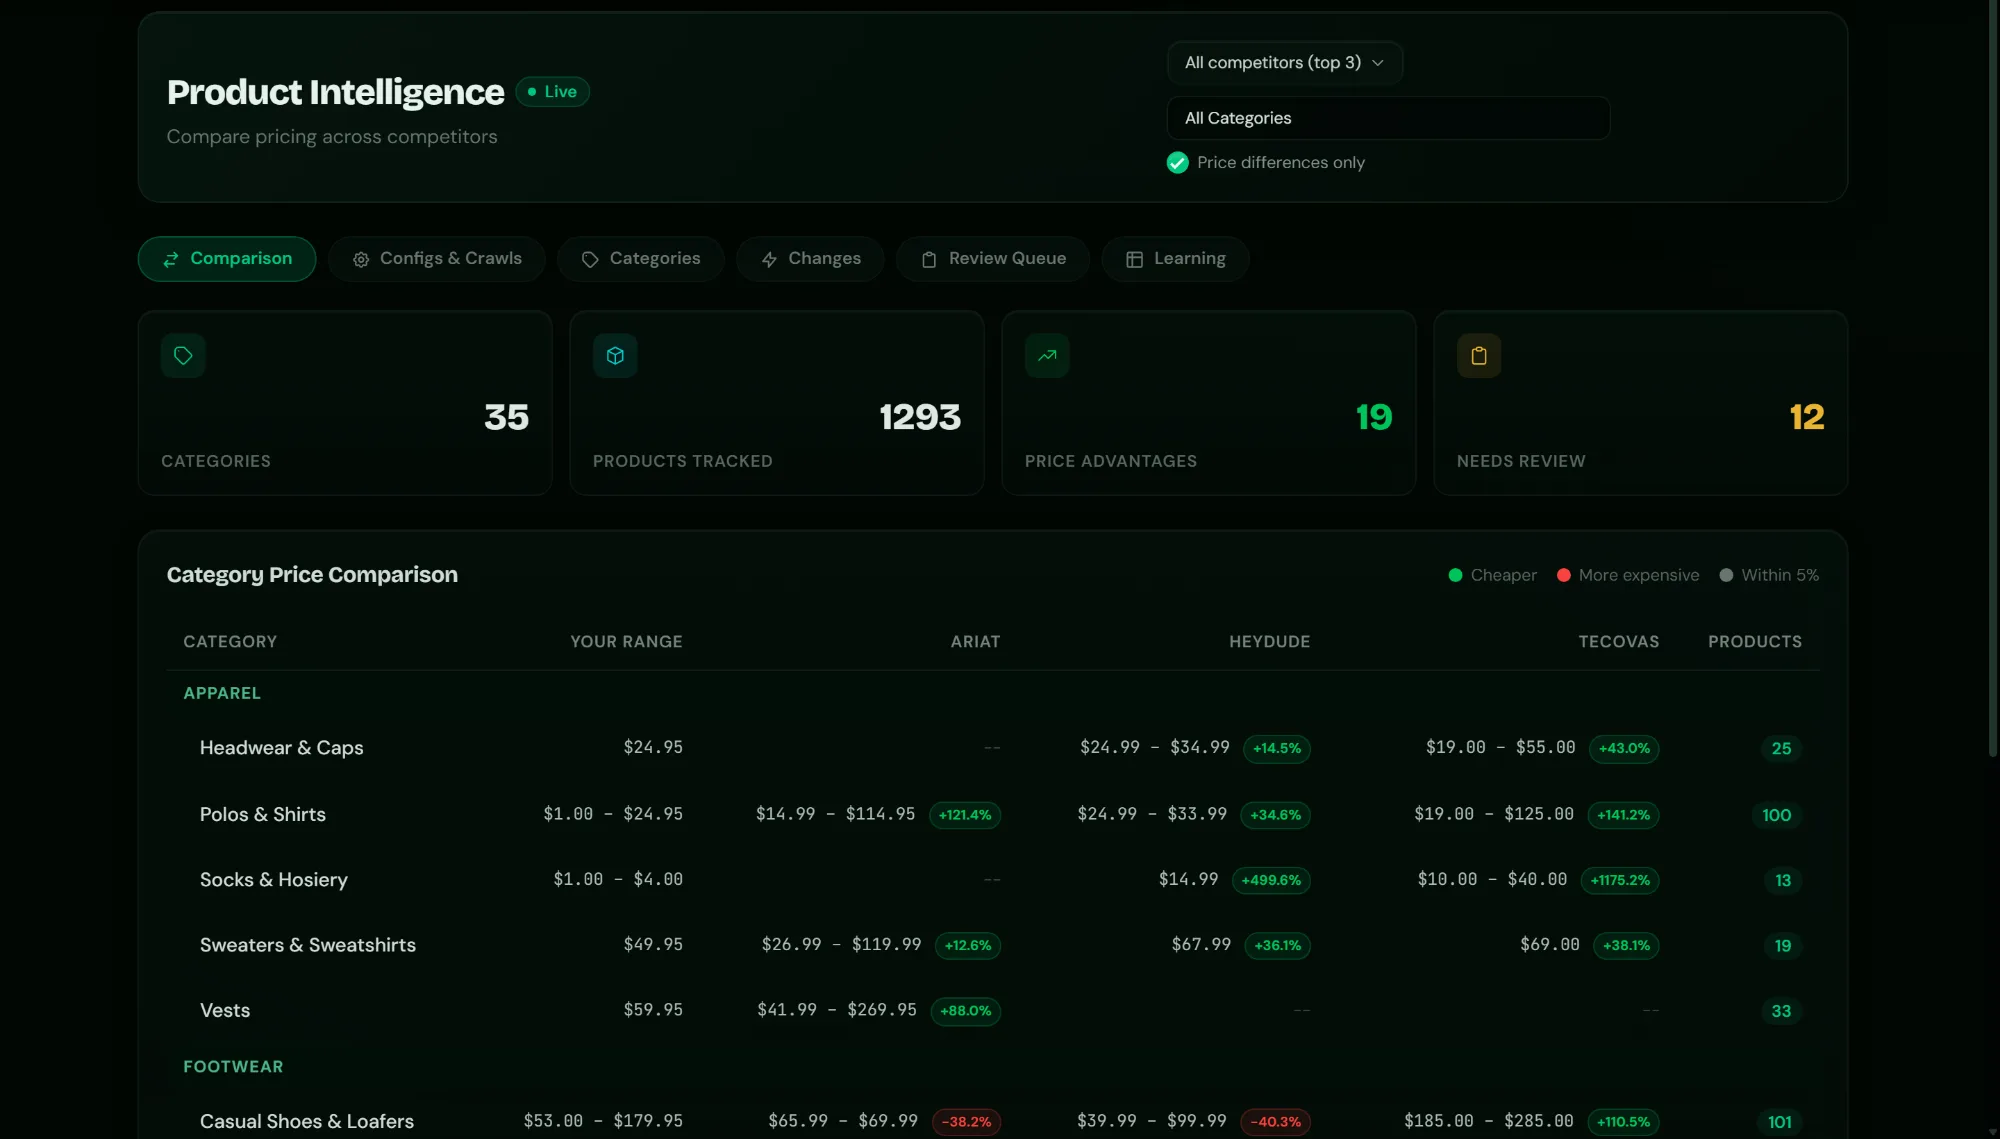
Task: Click the clipboard icon in Review Queue tab
Action: tap(929, 259)
